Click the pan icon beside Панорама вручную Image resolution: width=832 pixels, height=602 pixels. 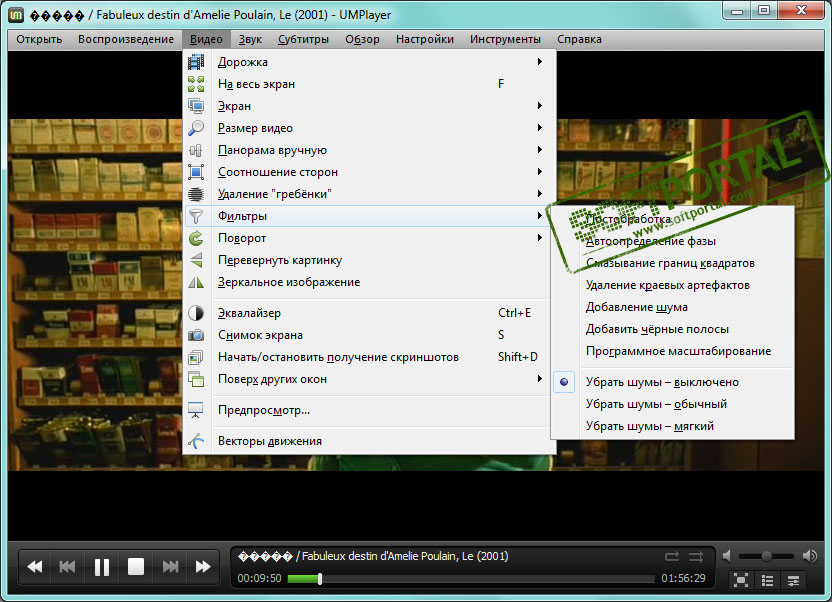point(196,150)
